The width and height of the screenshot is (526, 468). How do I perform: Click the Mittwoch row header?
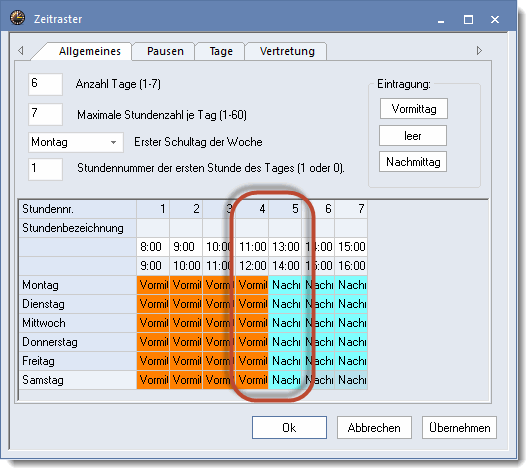[78, 323]
